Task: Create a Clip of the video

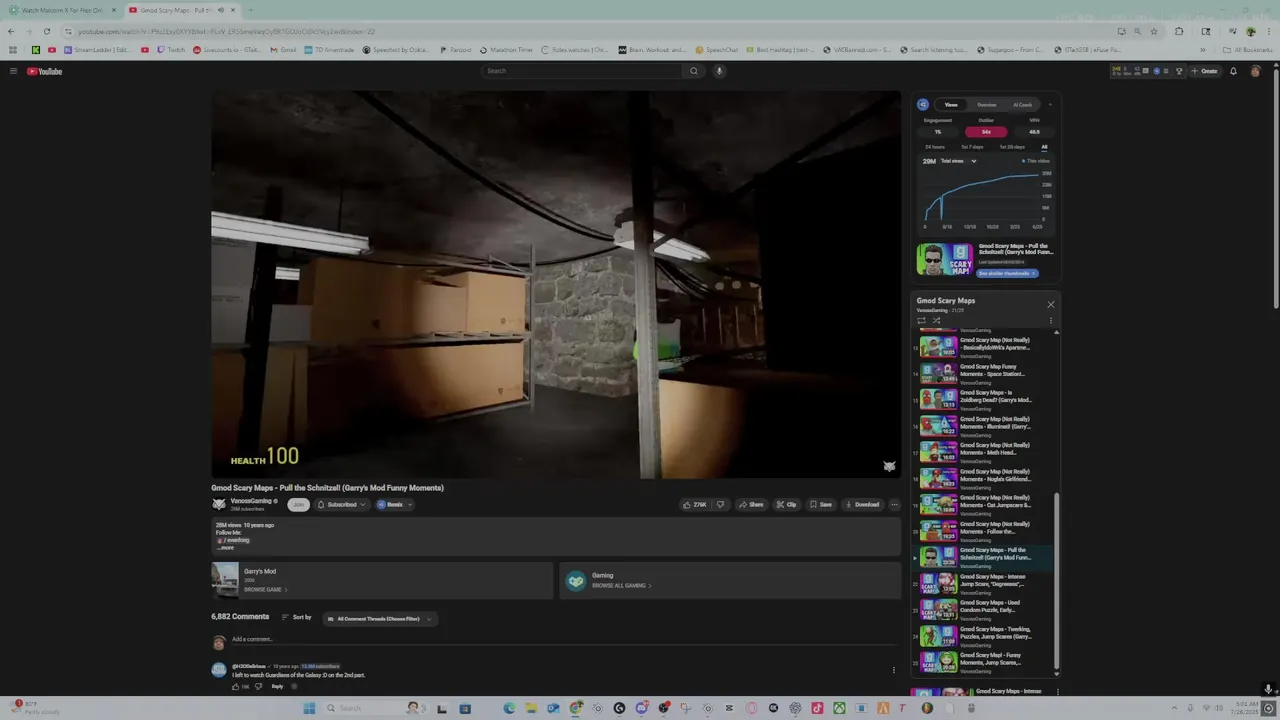Action: point(786,504)
